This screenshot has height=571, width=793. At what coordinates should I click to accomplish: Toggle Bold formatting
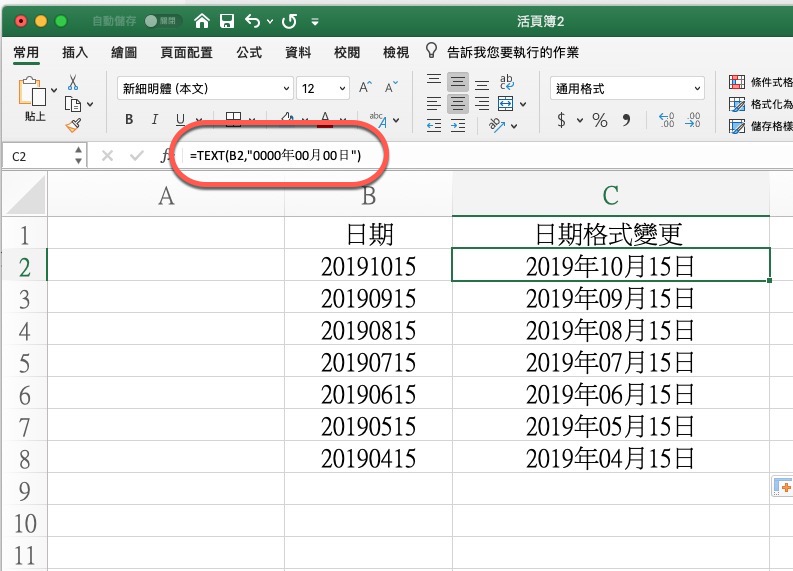coord(129,121)
